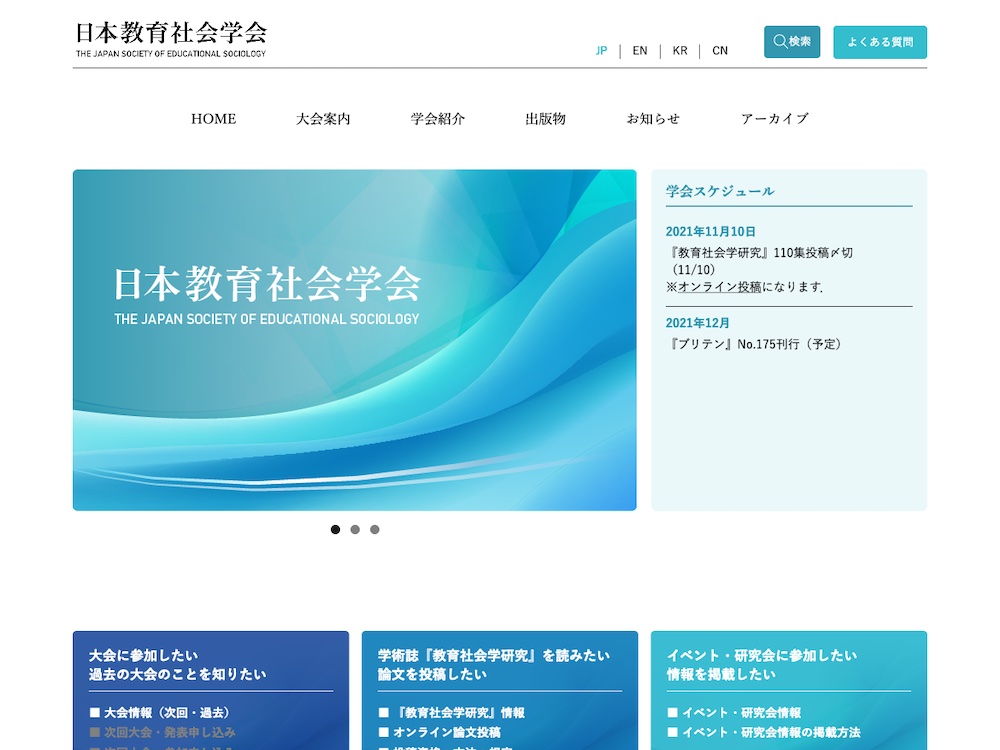
Task: Click the 日本教育社会学会 header logo
Action: [171, 40]
